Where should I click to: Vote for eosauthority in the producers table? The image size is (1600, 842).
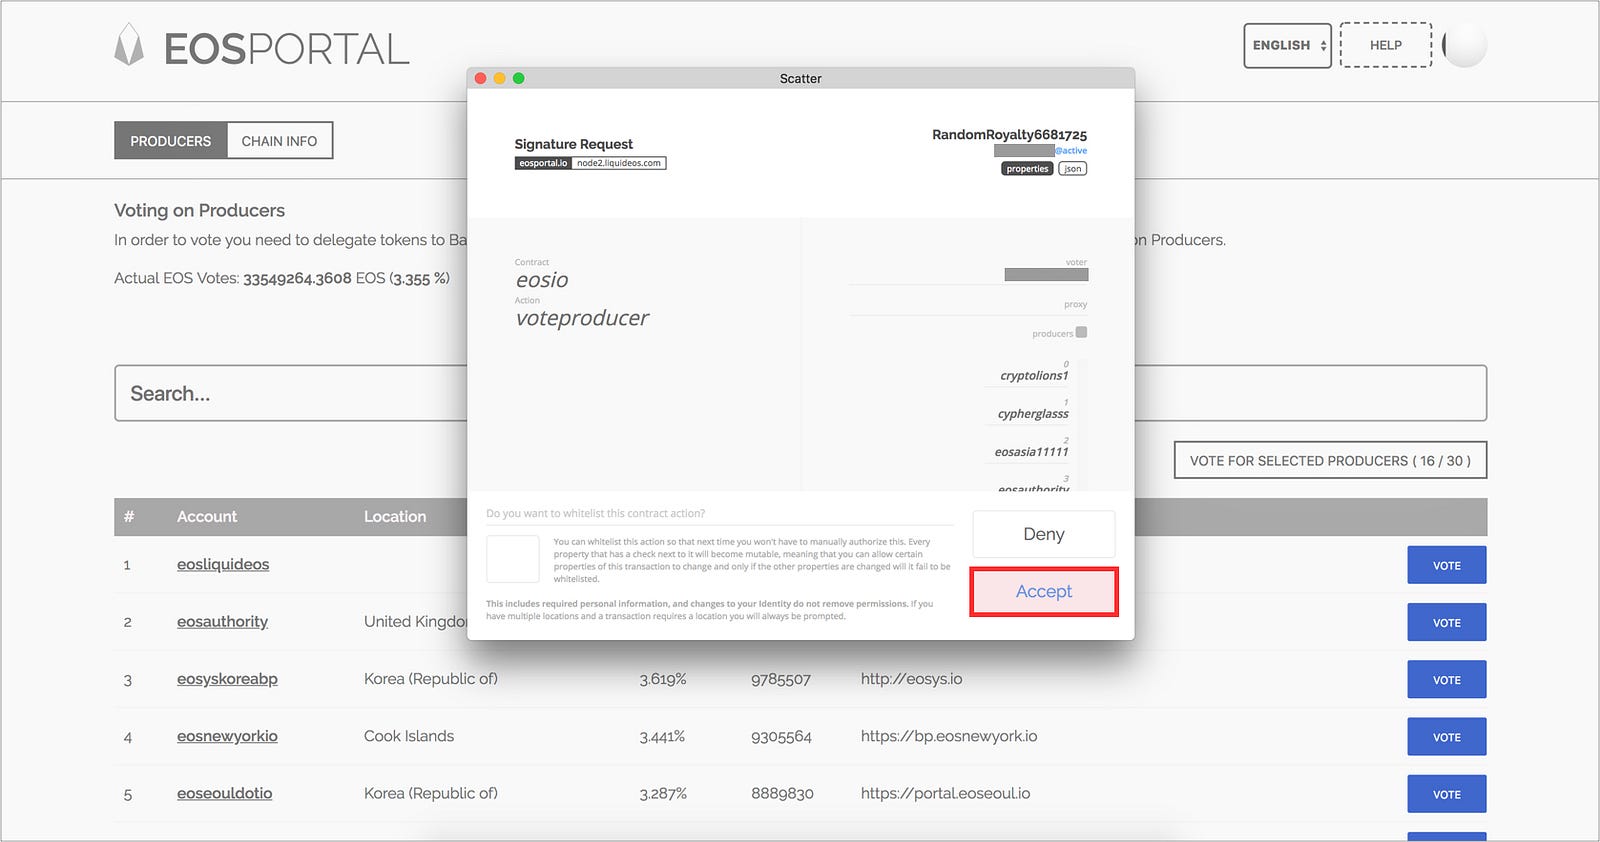(x=1446, y=622)
